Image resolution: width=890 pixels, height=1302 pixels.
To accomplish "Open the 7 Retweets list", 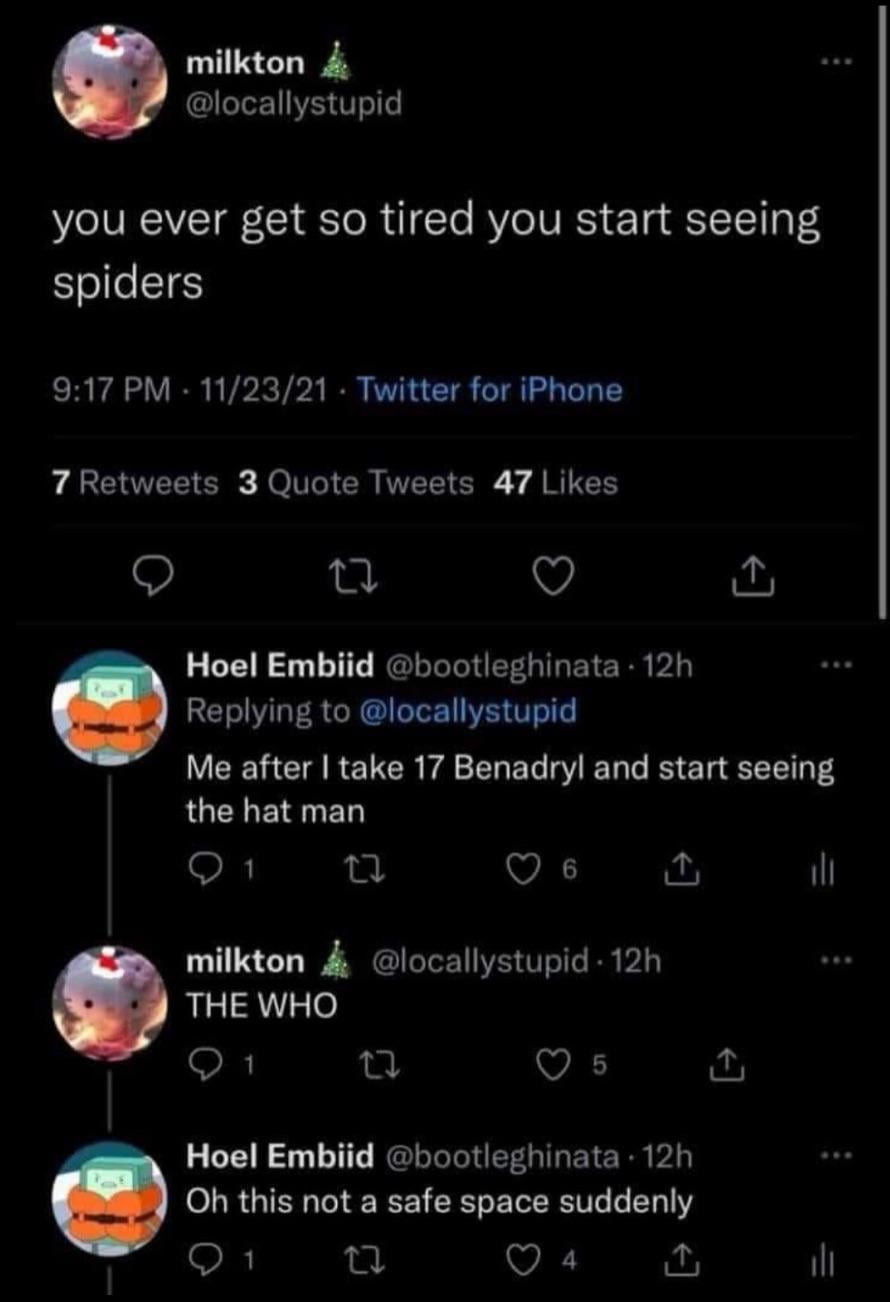I will (x=134, y=484).
